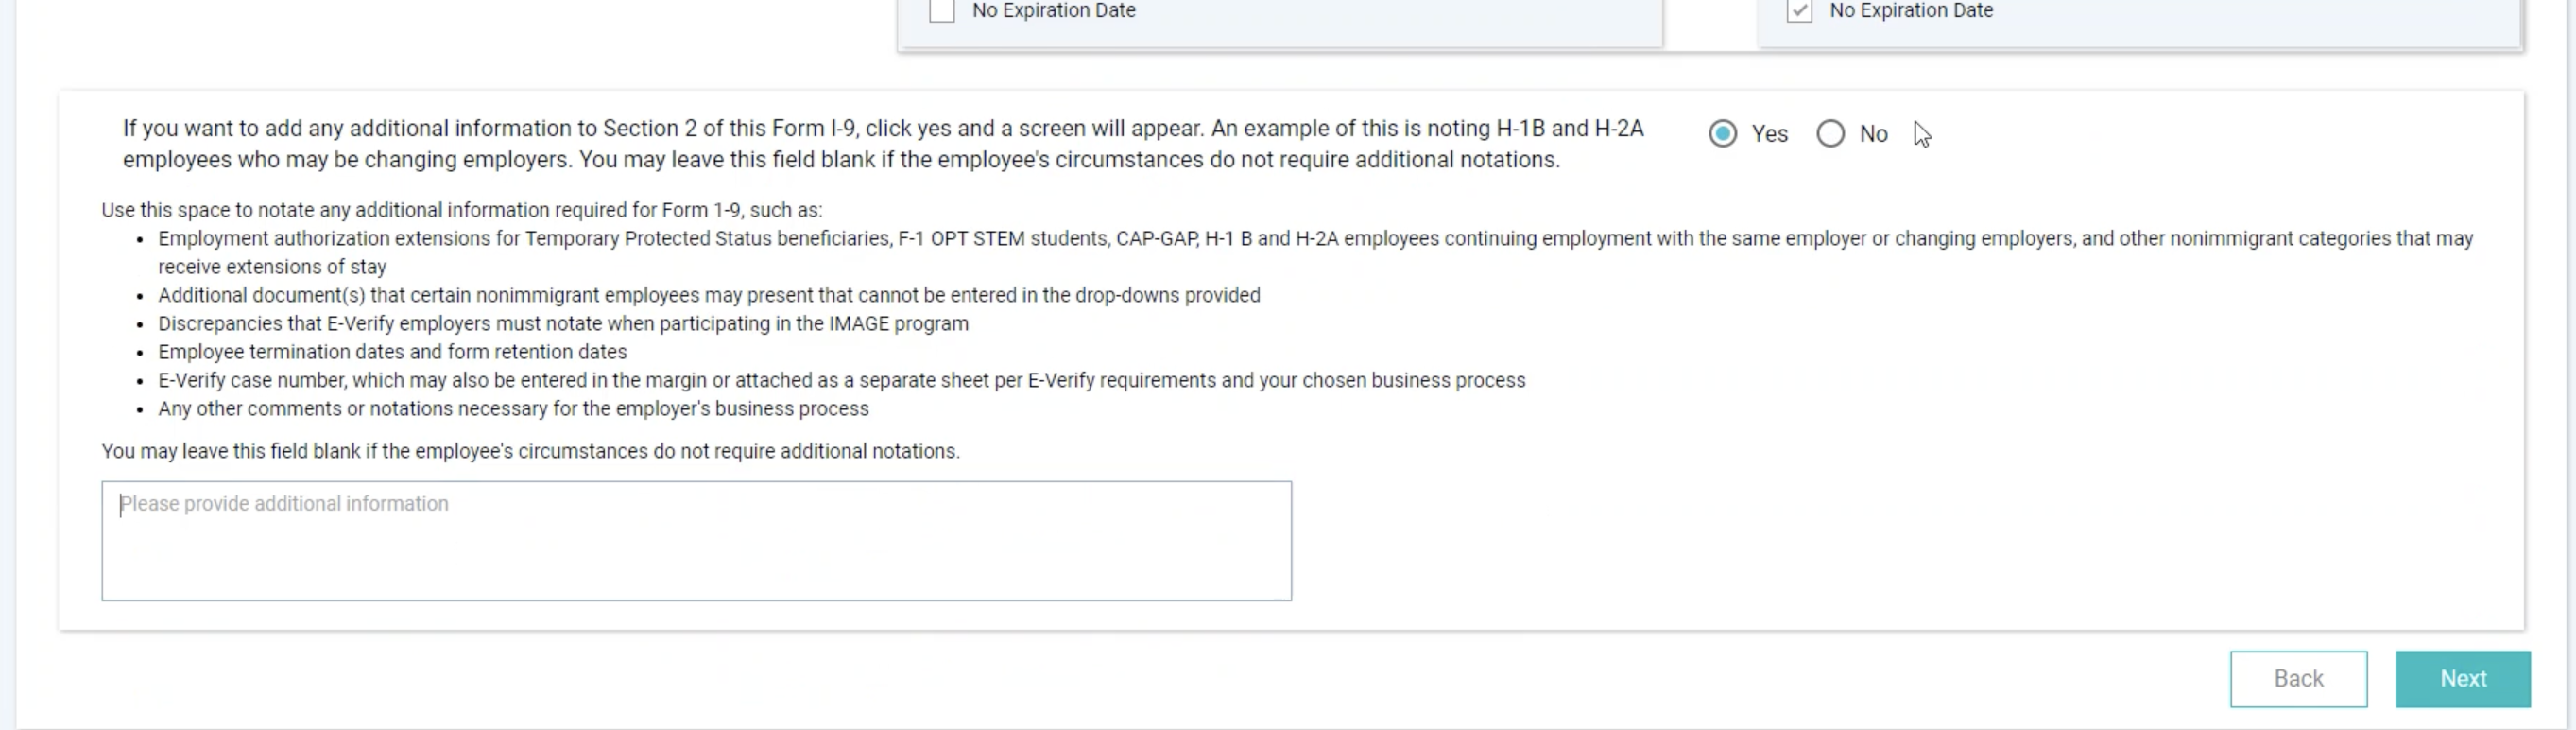This screenshot has width=2576, height=730.
Task: Click the IMAGE program discrepancies bullet
Action: pos(562,324)
